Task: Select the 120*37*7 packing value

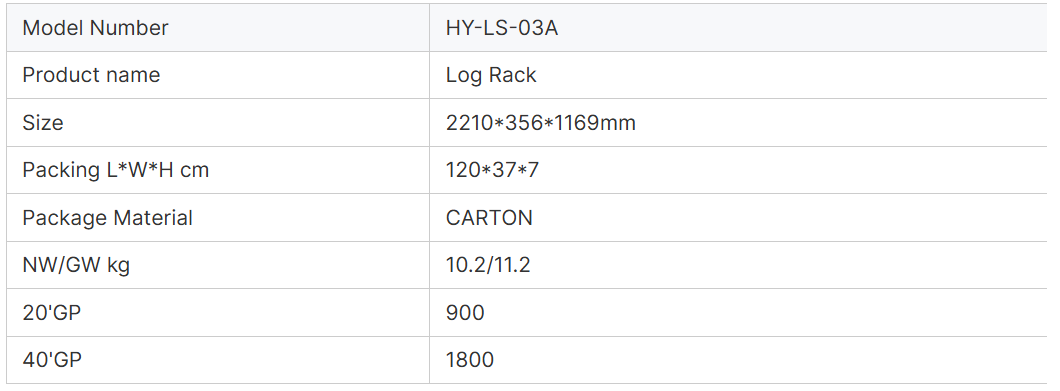Action: 492,170
